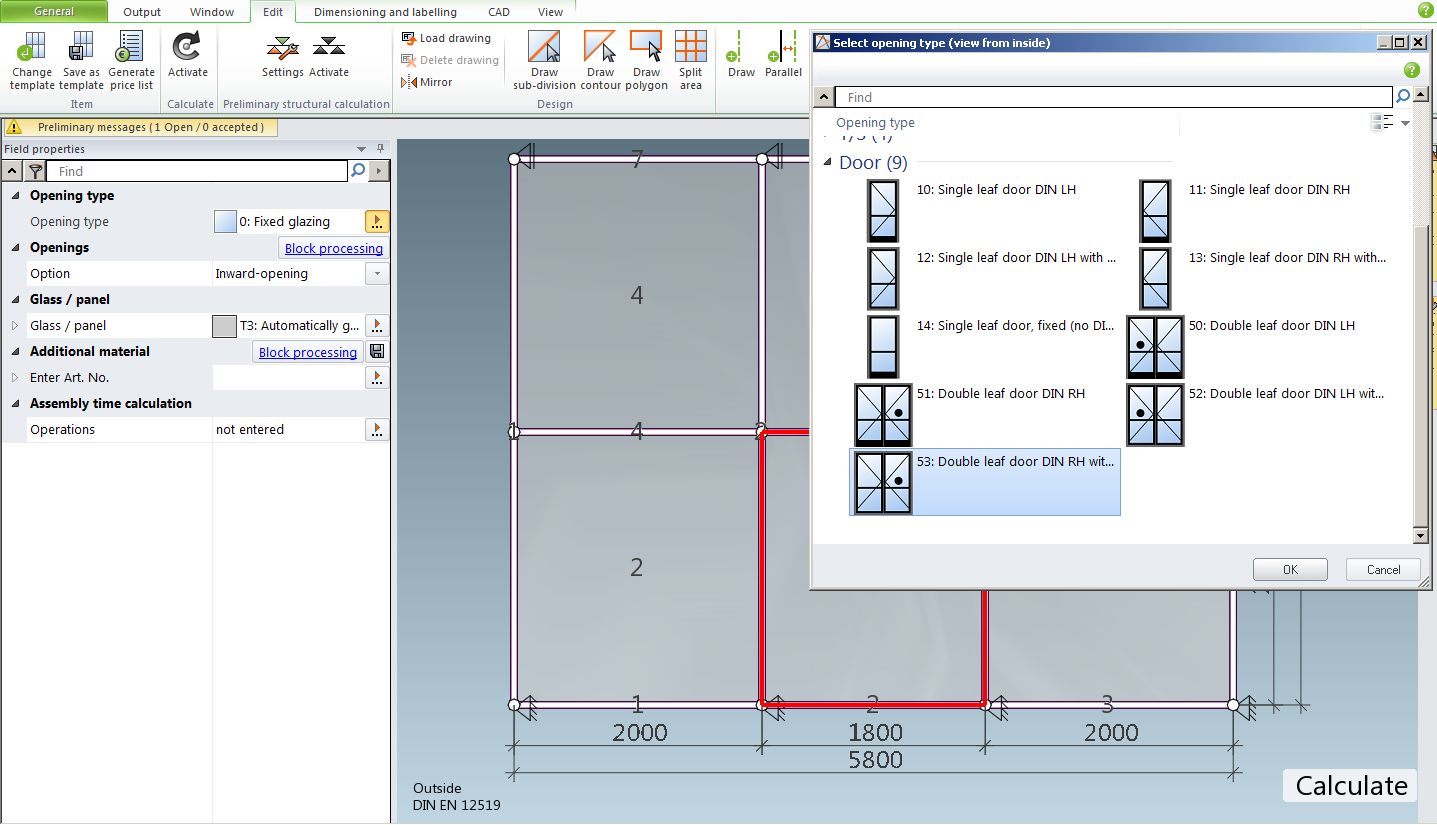Click Block processing link beside Openings

[x=333, y=248]
